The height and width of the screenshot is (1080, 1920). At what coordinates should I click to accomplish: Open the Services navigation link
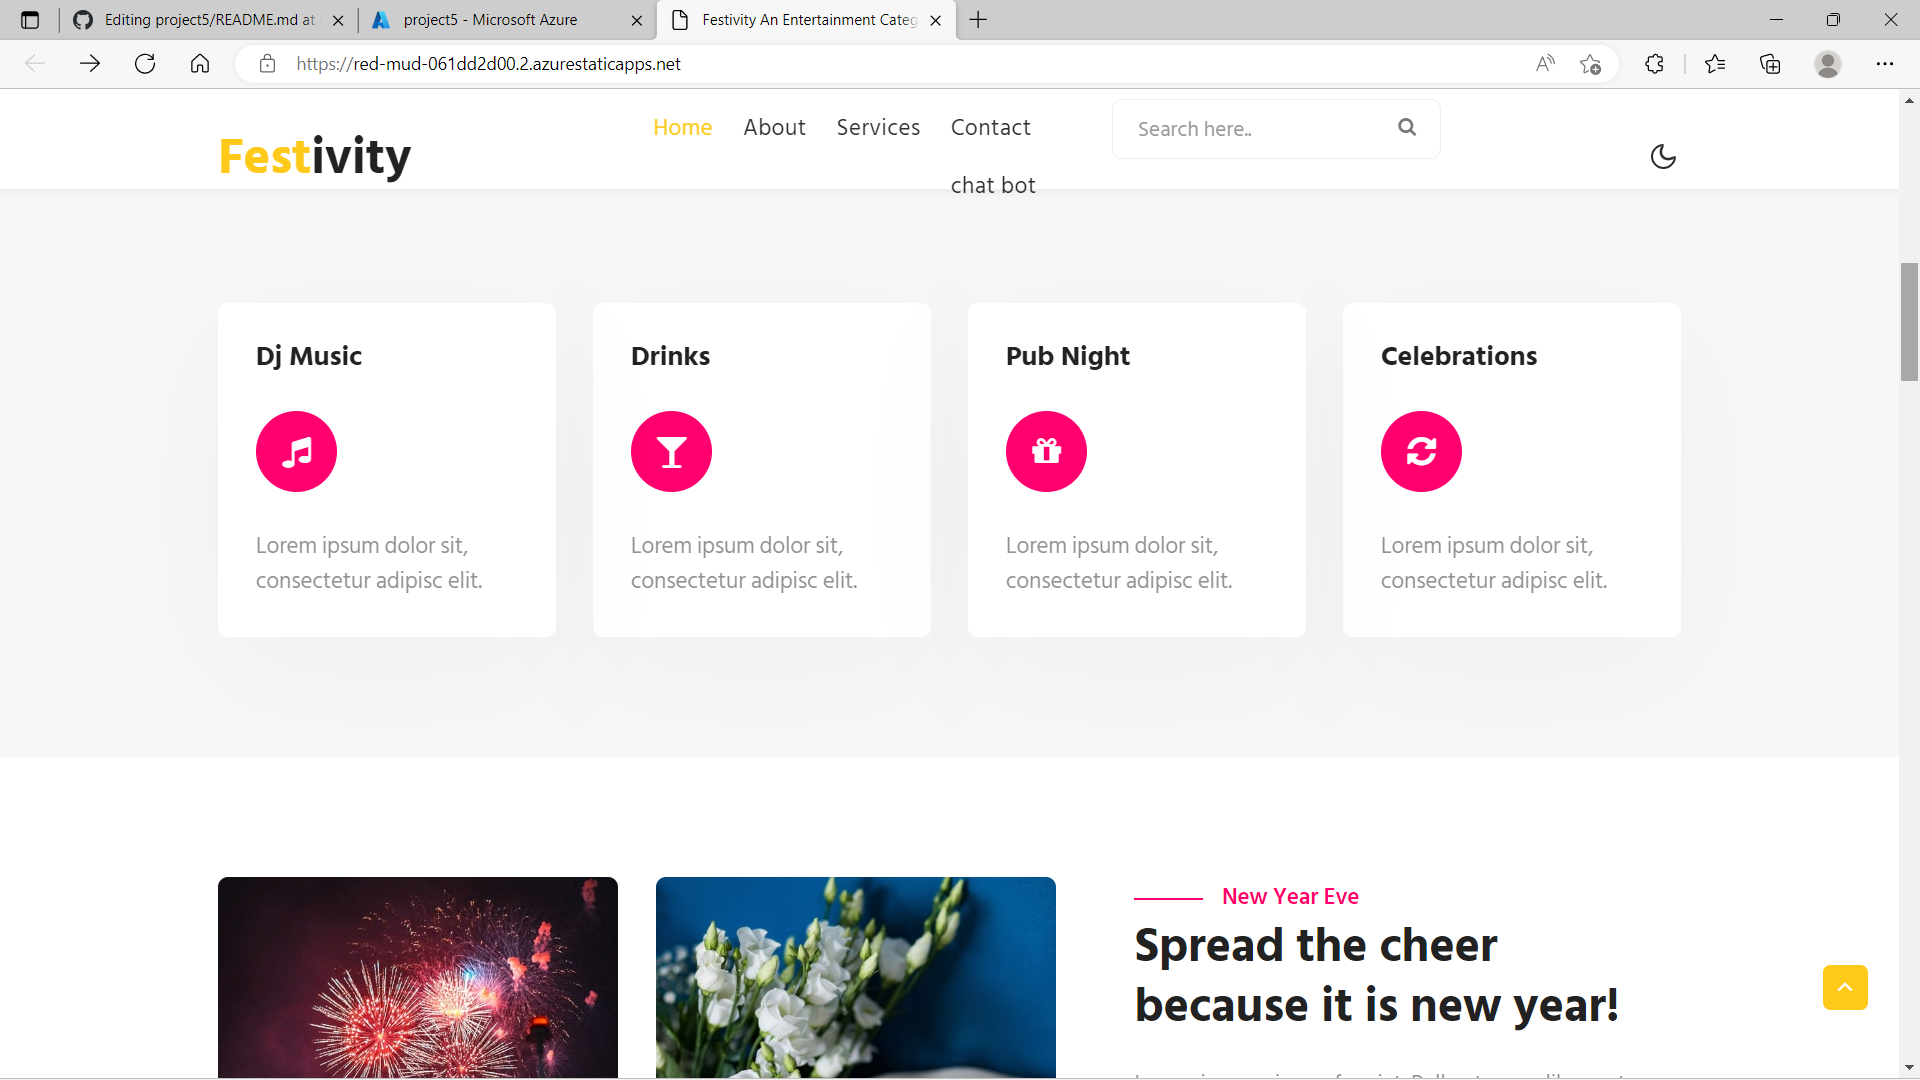pyautogui.click(x=878, y=128)
